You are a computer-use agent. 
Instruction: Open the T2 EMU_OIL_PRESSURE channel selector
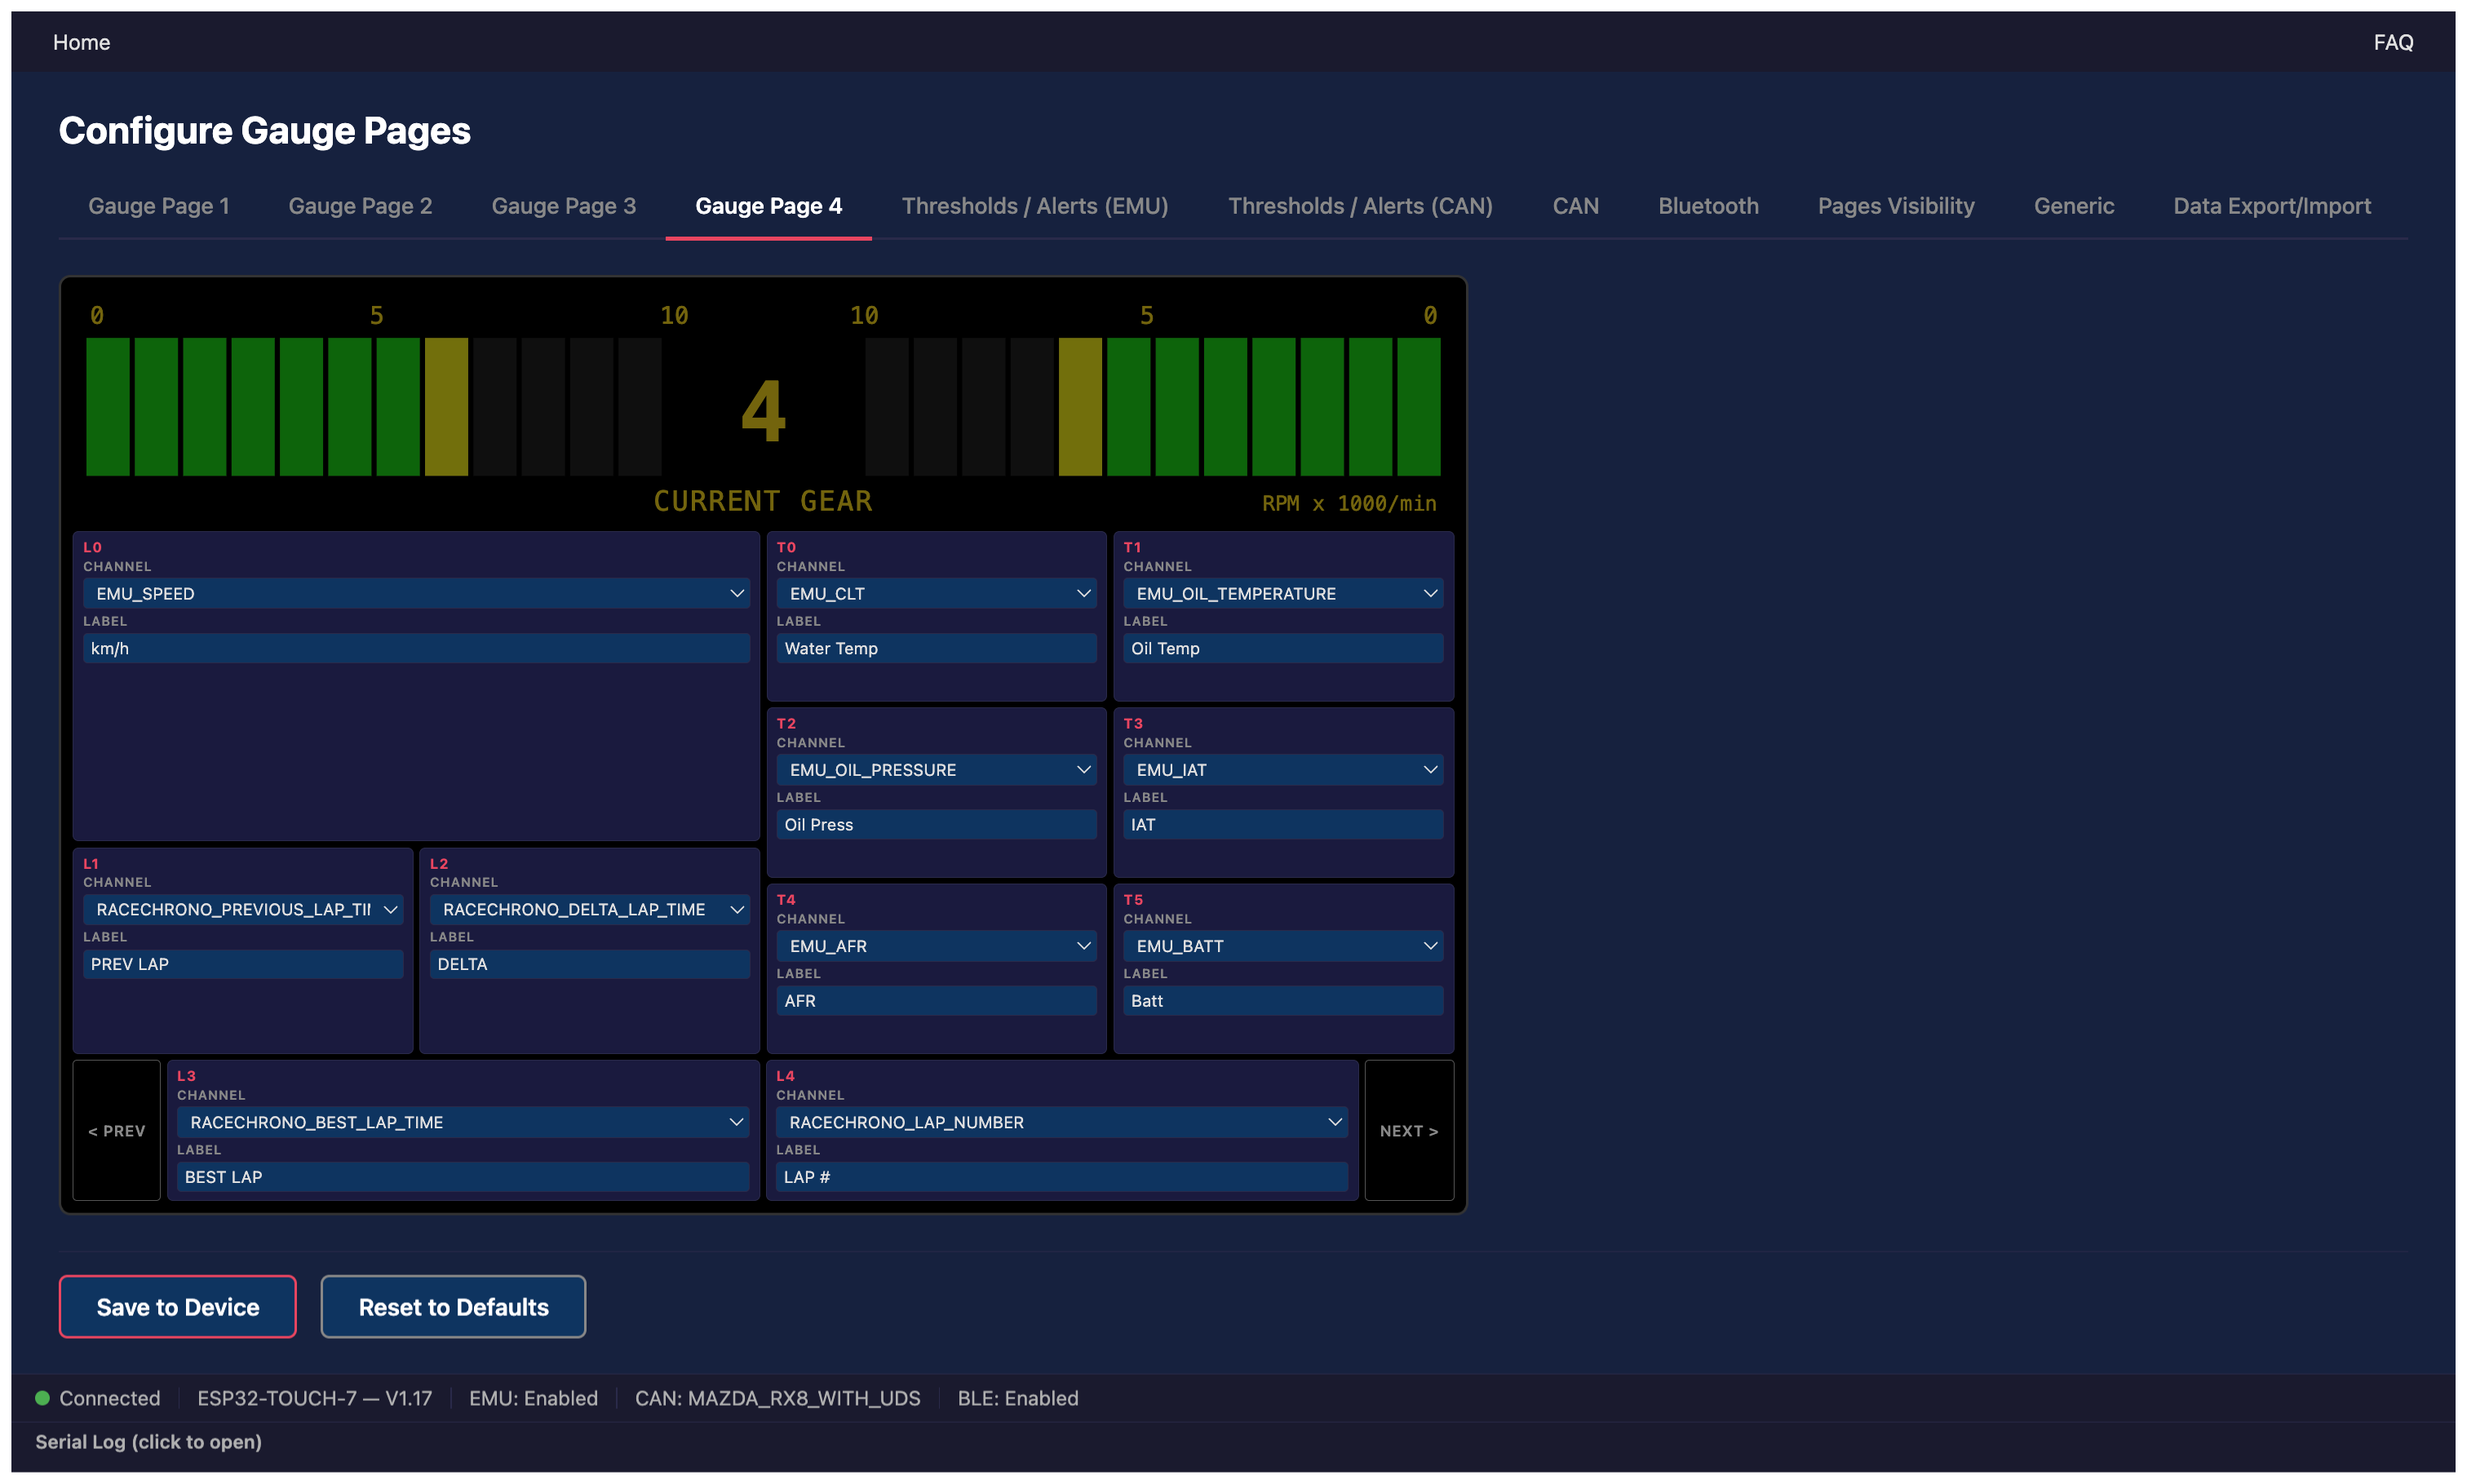click(936, 770)
